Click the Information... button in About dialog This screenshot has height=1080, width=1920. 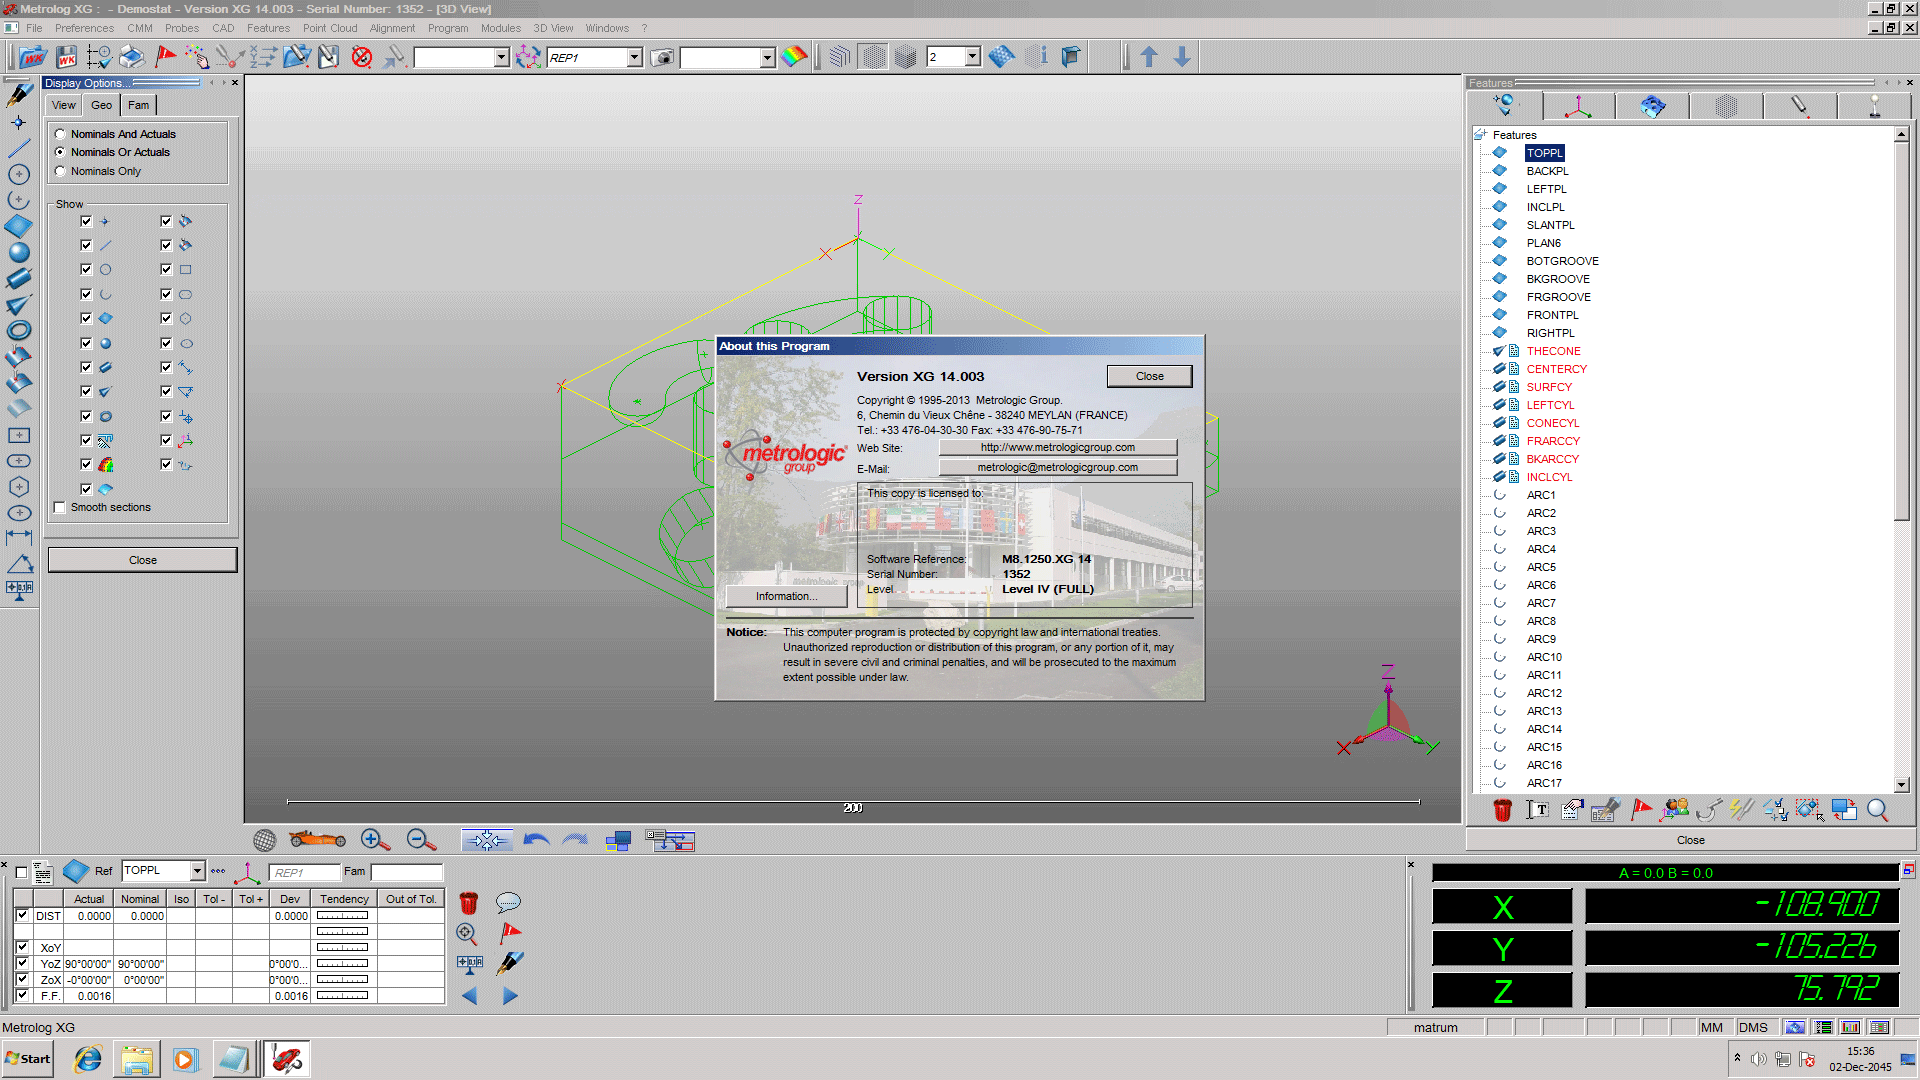coord(786,596)
